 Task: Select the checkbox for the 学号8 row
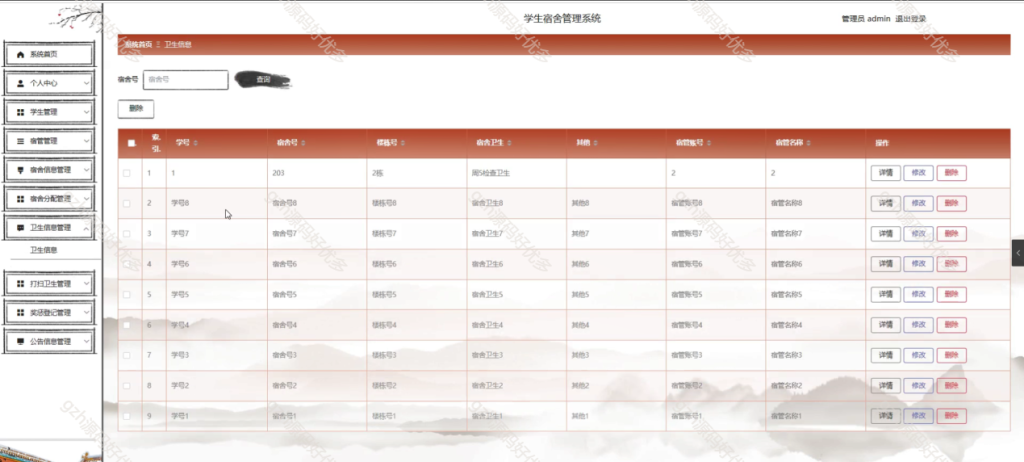coord(127,203)
